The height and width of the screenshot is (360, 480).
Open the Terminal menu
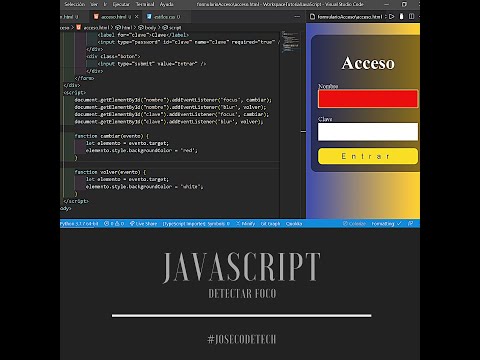tap(145, 4)
